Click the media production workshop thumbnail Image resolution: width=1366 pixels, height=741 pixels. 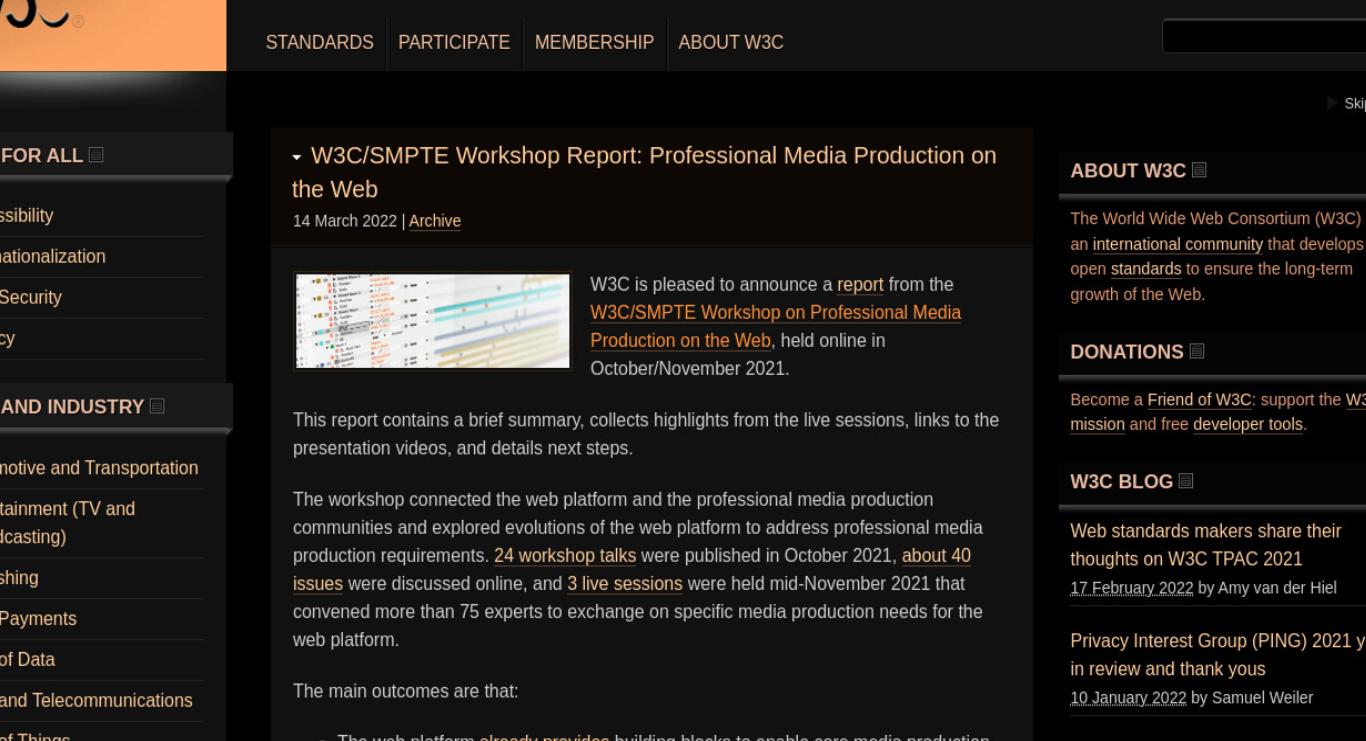[x=432, y=321]
